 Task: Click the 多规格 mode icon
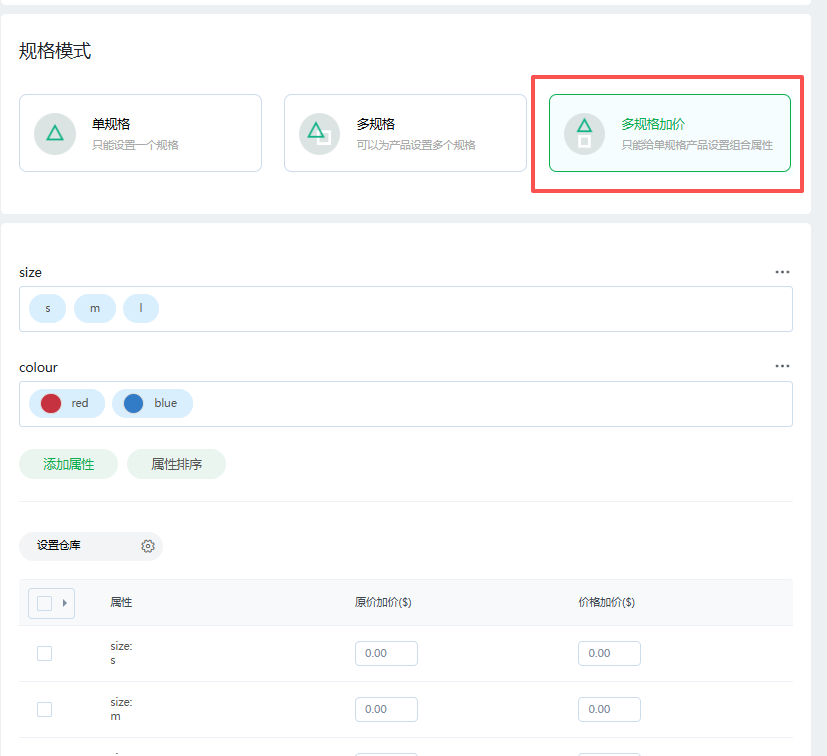[x=320, y=133]
